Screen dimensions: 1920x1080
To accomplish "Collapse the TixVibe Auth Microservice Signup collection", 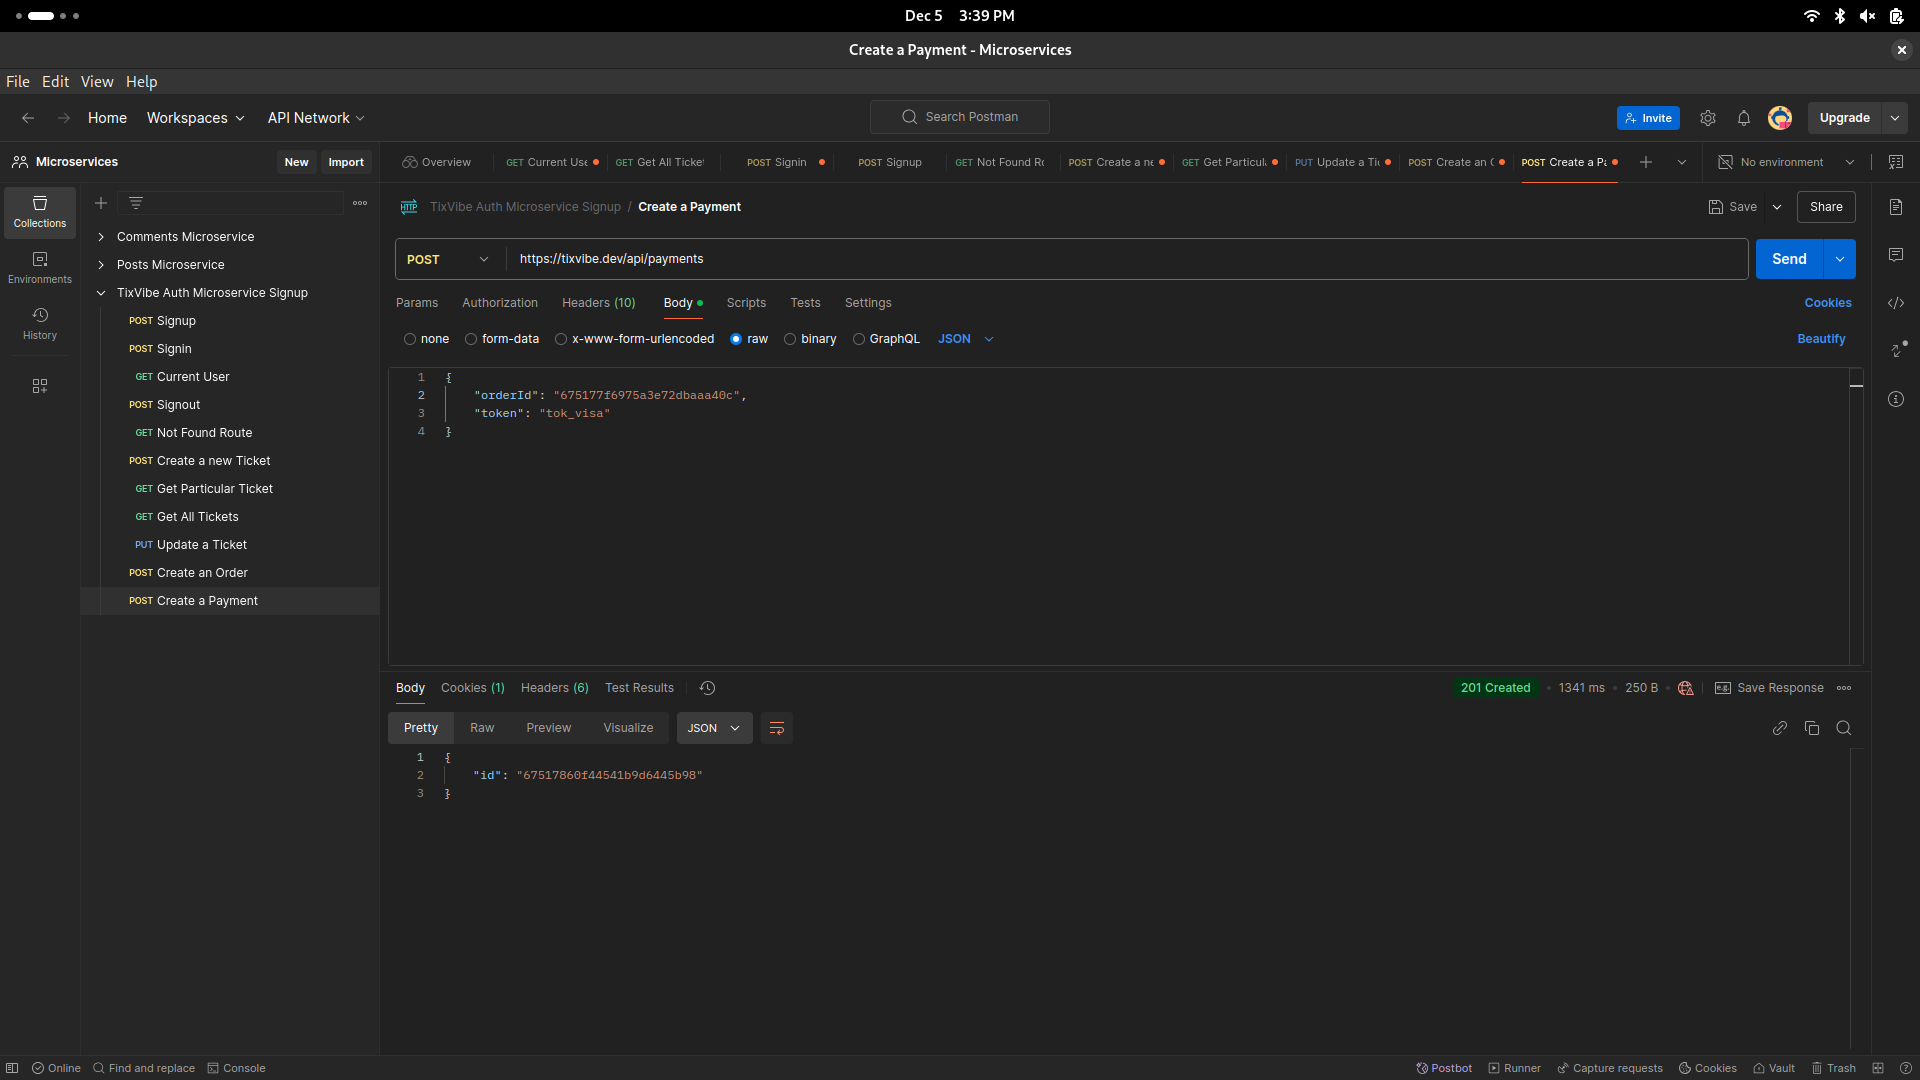I will (x=101, y=293).
